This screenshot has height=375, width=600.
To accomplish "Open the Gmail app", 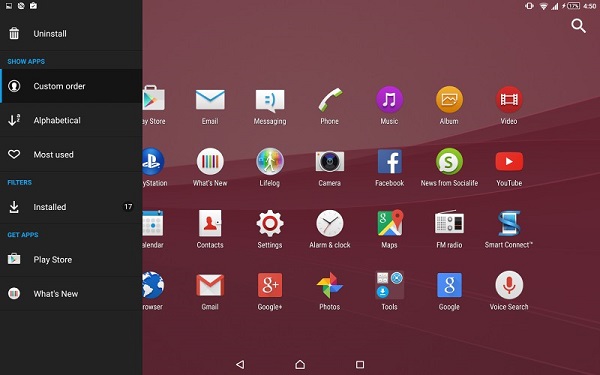I will (210, 292).
